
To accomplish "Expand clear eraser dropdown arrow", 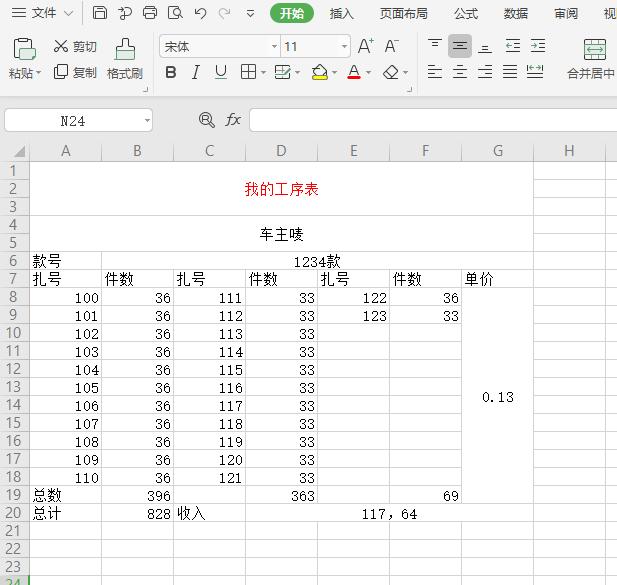I will click(405, 72).
